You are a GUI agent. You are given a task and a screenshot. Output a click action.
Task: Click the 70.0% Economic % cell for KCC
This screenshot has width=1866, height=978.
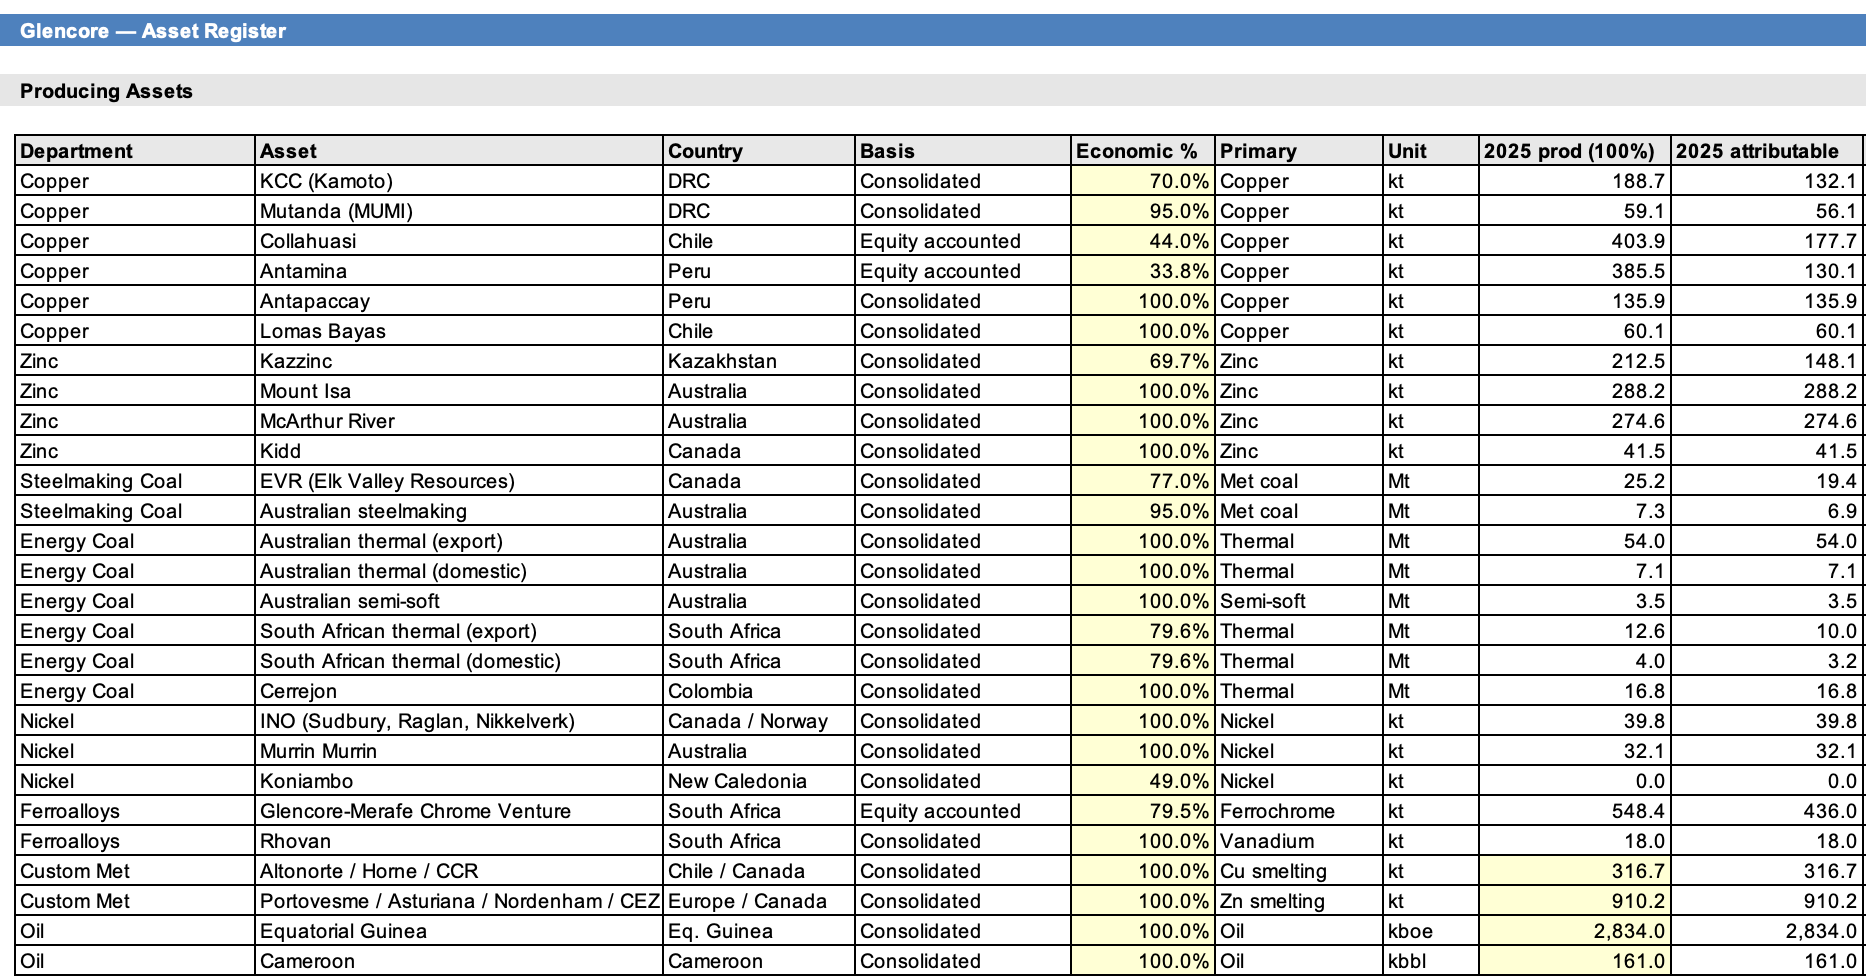point(1143,181)
